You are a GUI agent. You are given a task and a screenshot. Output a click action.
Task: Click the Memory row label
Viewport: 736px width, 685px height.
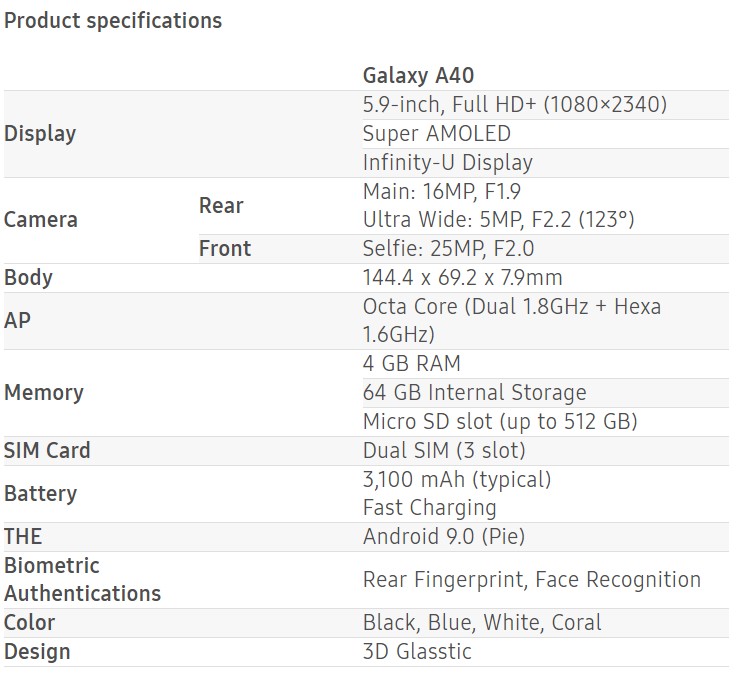coord(44,393)
